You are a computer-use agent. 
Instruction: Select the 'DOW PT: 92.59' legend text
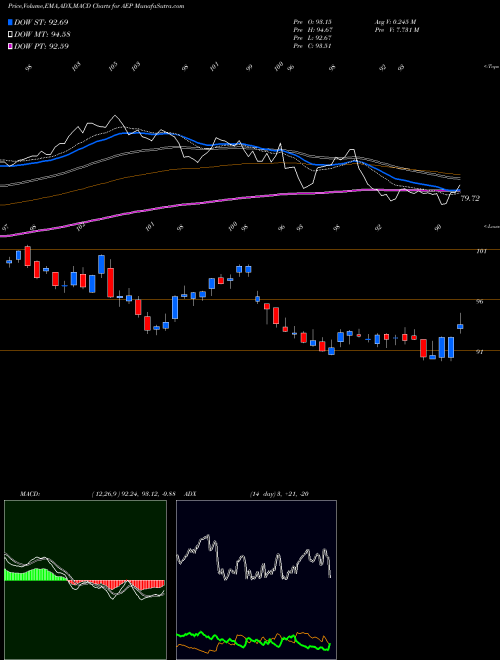click(x=42, y=46)
